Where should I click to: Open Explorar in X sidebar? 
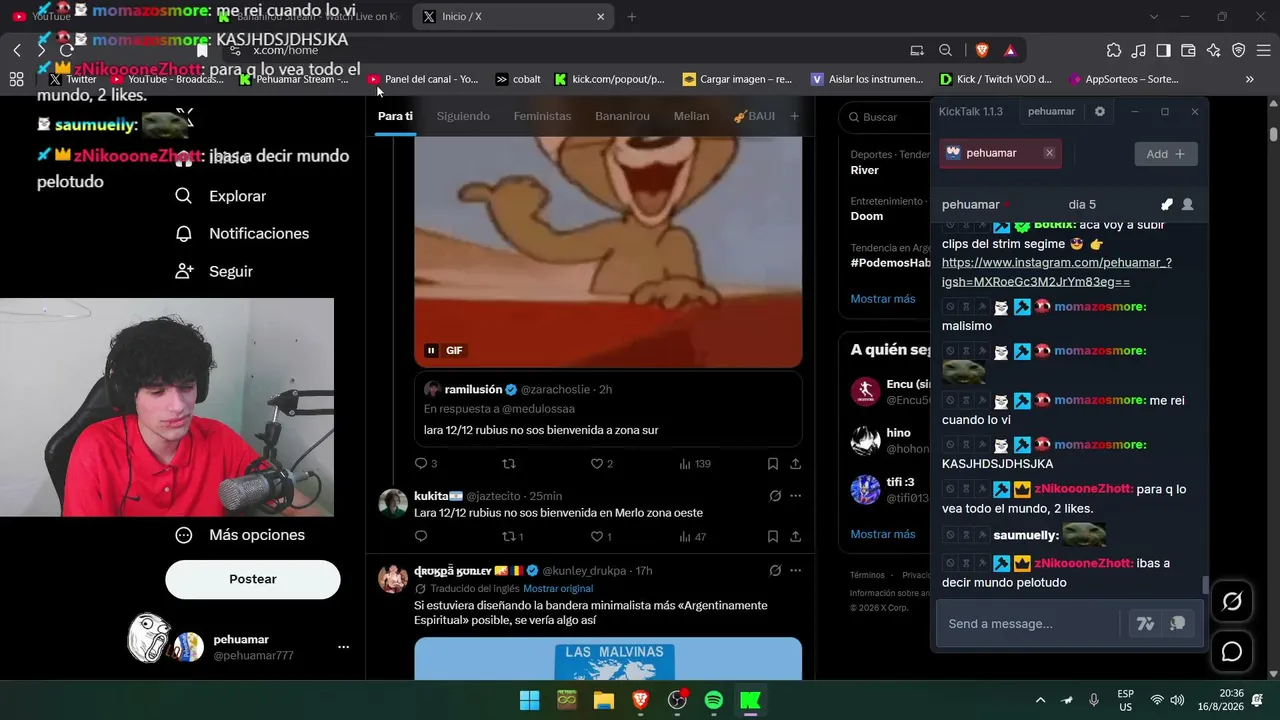(x=221, y=196)
